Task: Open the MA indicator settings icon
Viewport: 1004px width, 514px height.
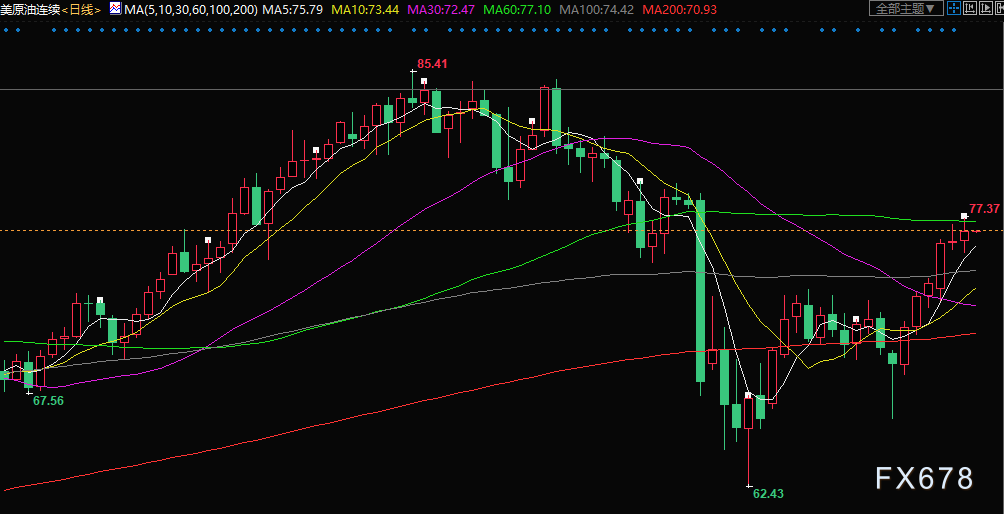Action: tap(115, 8)
